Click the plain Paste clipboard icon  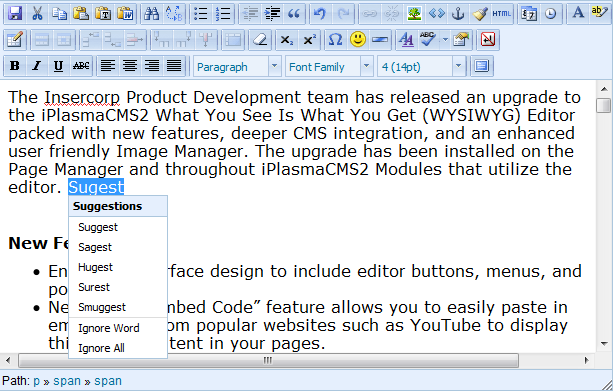point(81,14)
